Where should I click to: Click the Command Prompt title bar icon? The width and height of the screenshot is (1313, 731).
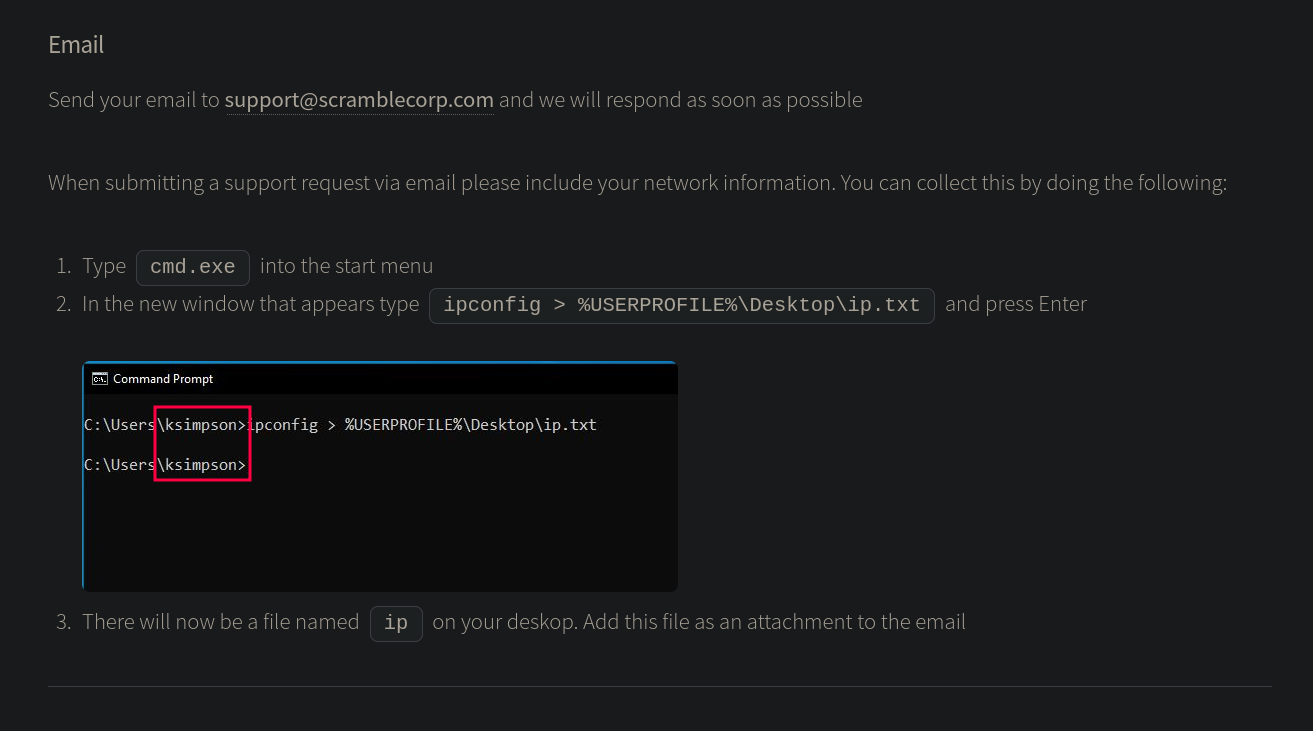[x=100, y=379]
